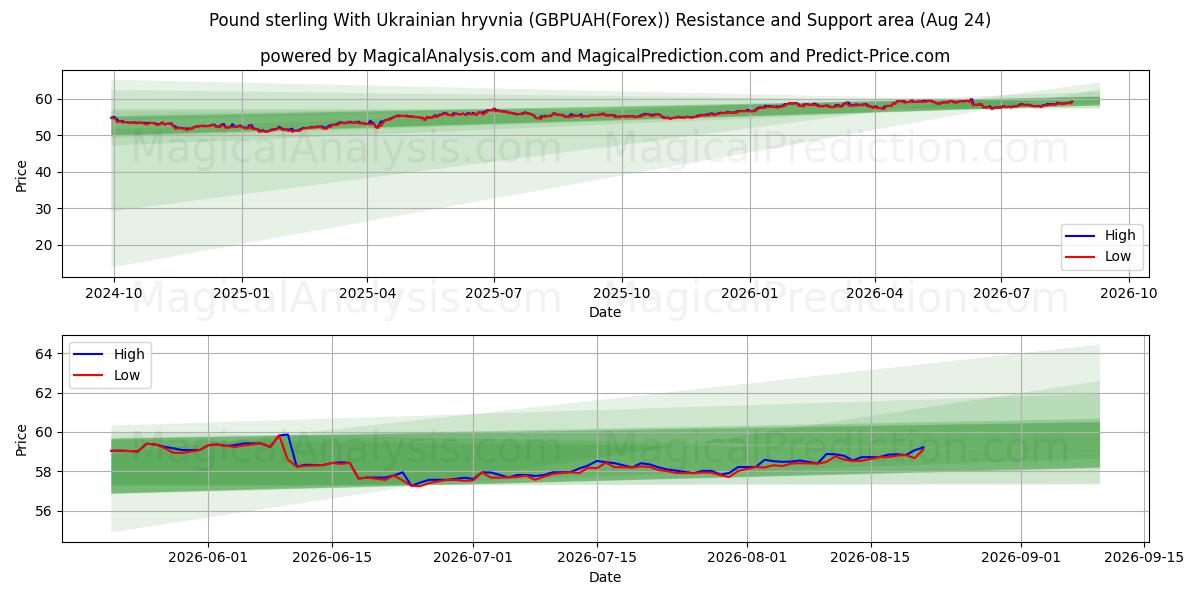Click the '2026-07' date tick label
This screenshot has height=600, width=1200.
click(1002, 295)
